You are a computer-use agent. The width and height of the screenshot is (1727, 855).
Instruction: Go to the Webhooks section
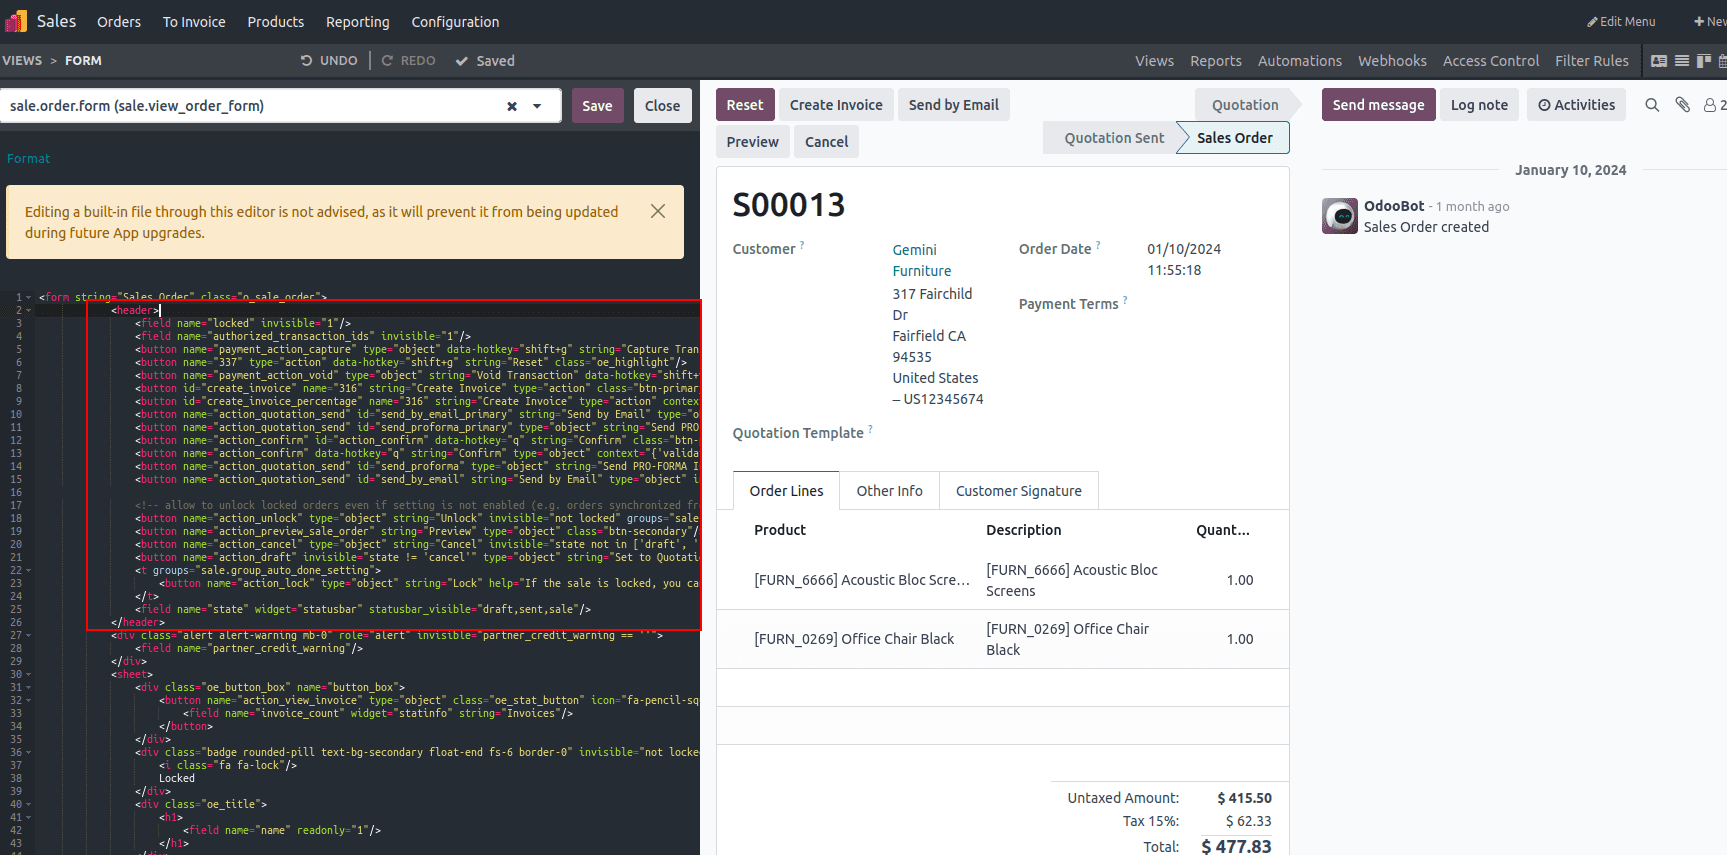coord(1392,61)
